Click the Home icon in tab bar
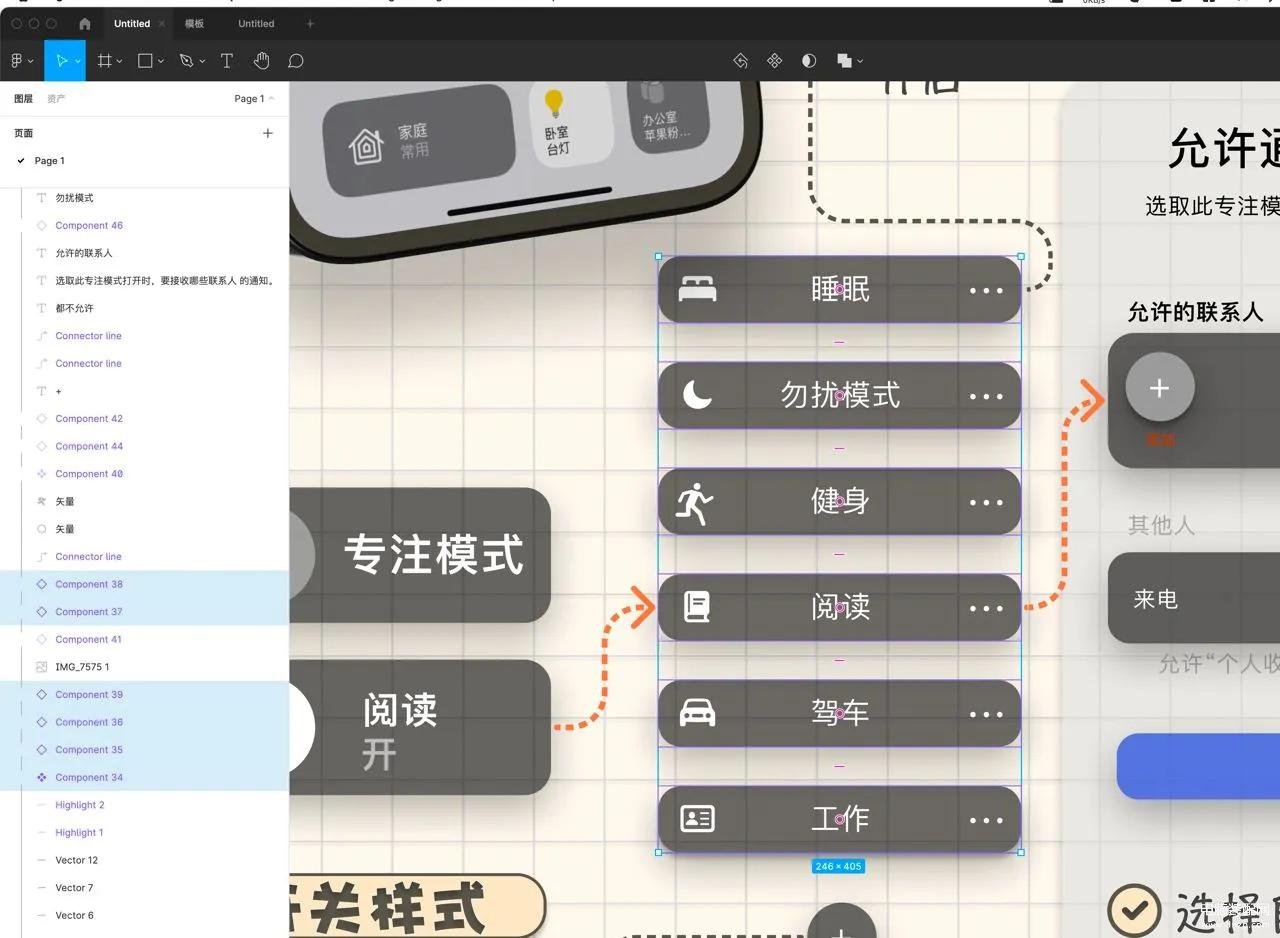Screen dimensions: 1280x938 (x=84, y=24)
